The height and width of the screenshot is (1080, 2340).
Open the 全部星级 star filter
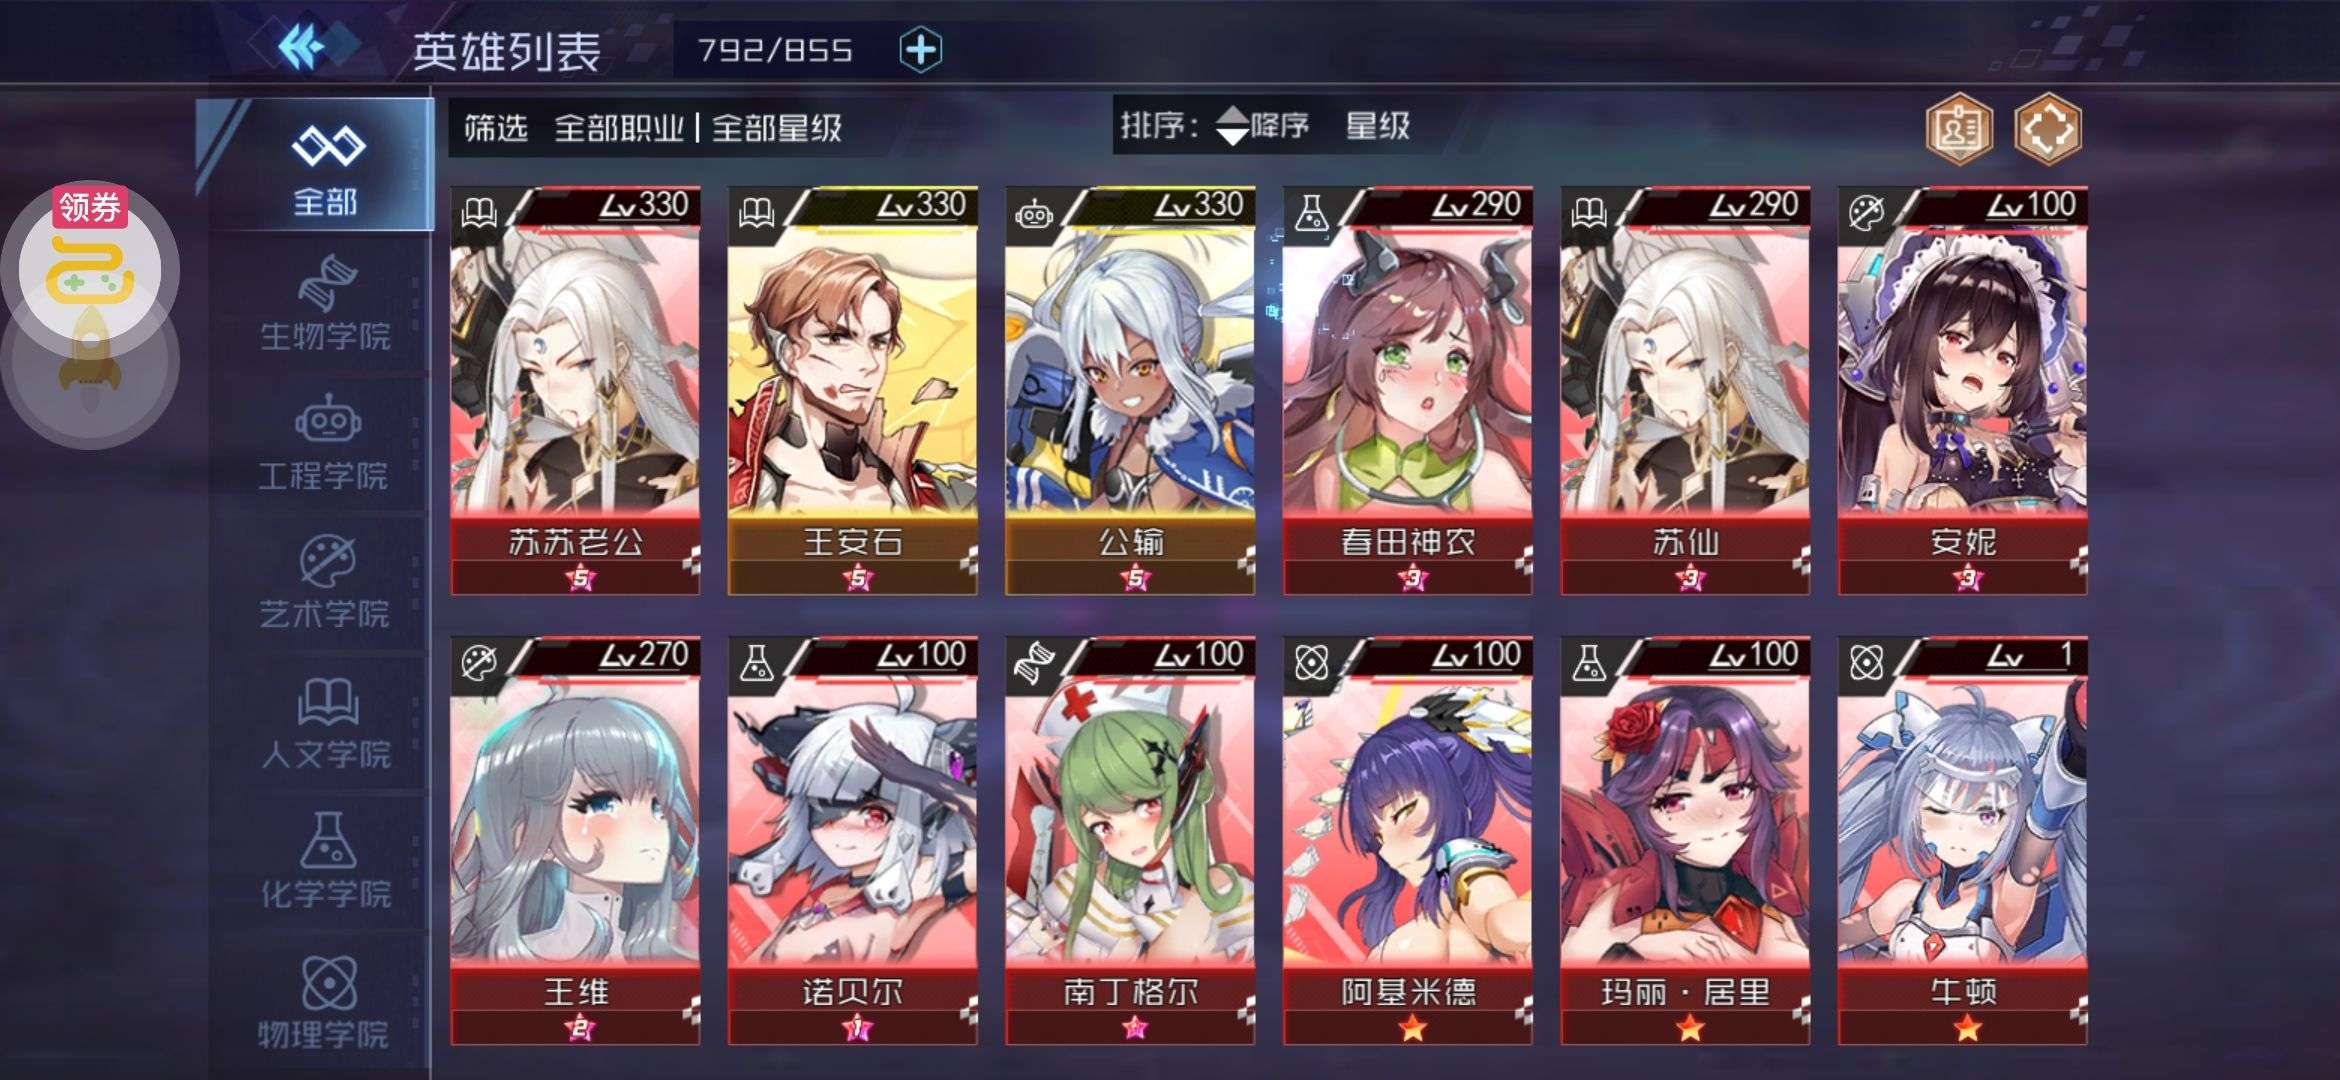pyautogui.click(x=776, y=128)
